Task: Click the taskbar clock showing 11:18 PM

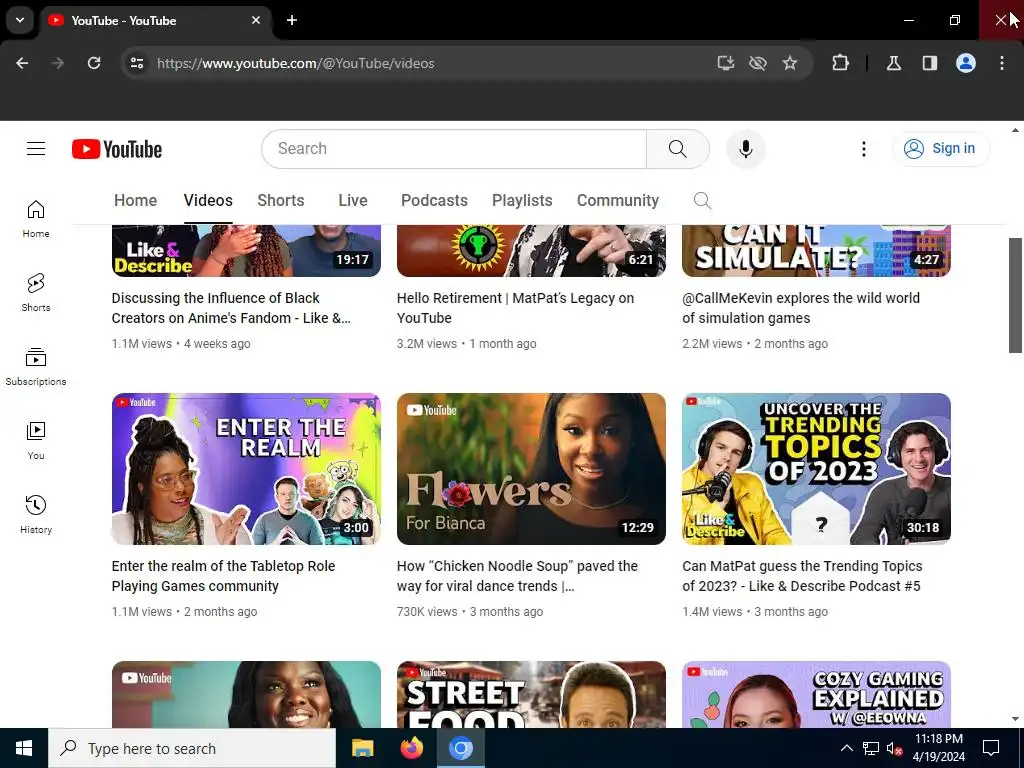Action: point(938,748)
